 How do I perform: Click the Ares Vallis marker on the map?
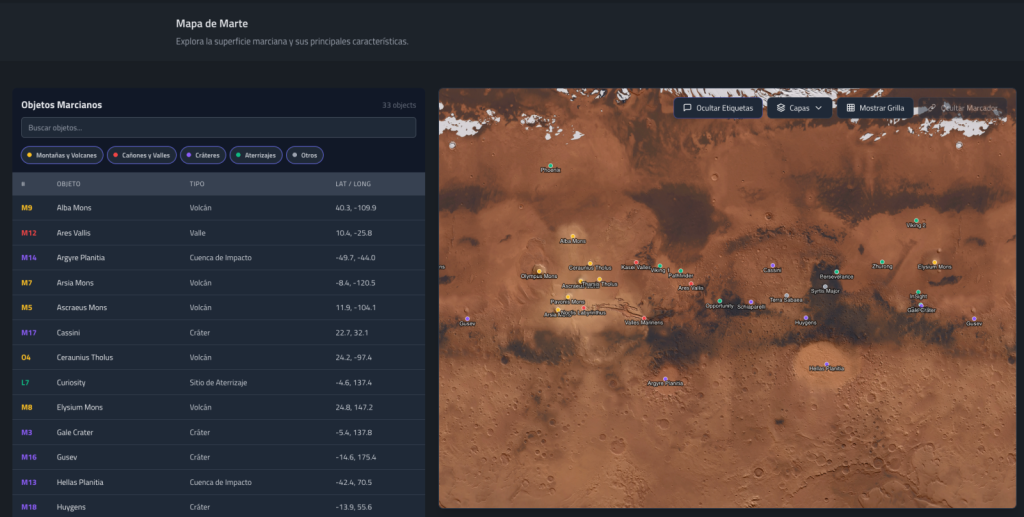(x=691, y=283)
